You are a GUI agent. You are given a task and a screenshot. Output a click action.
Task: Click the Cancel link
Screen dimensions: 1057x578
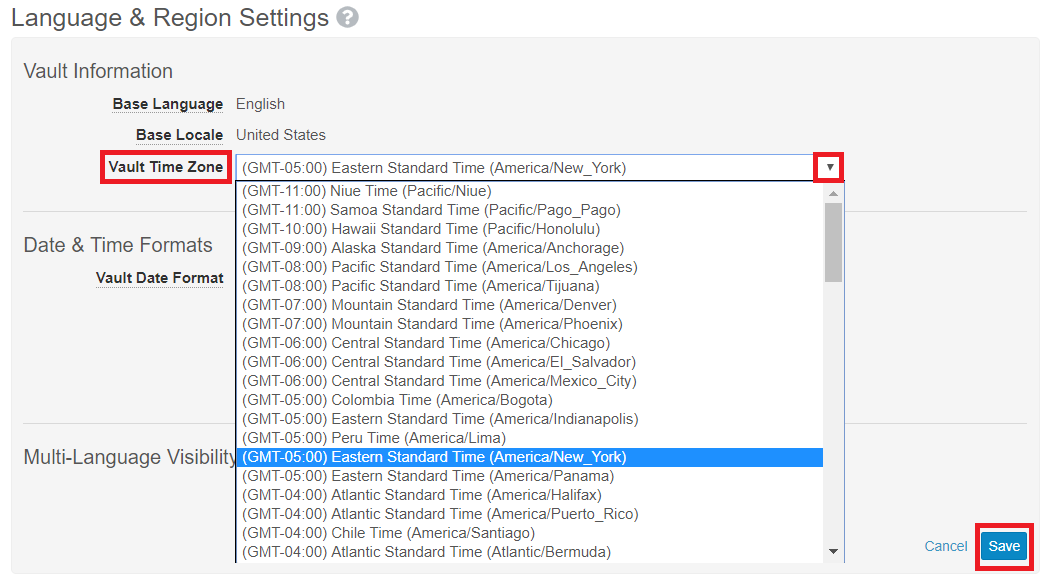(x=946, y=546)
